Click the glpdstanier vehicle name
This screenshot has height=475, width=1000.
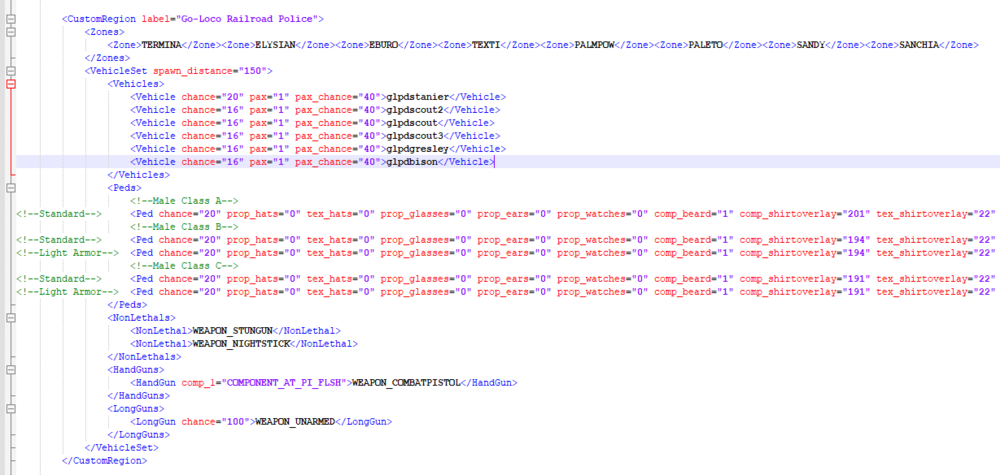[x=418, y=97]
